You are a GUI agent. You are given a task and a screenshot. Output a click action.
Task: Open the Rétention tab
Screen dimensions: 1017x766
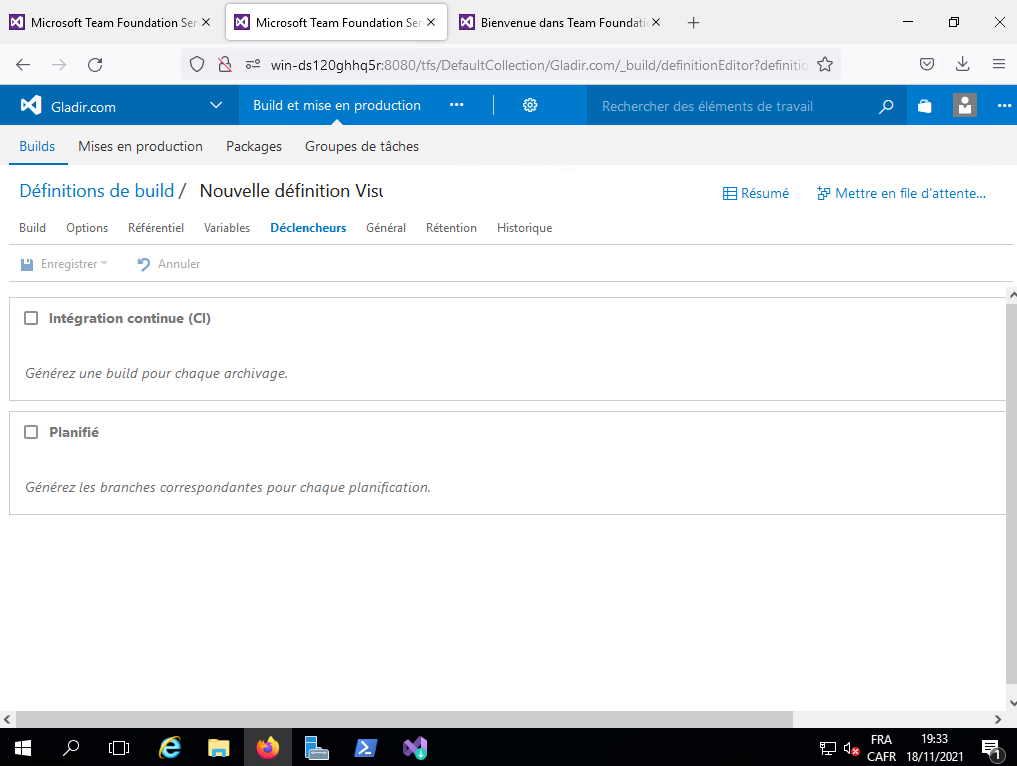[x=451, y=228]
